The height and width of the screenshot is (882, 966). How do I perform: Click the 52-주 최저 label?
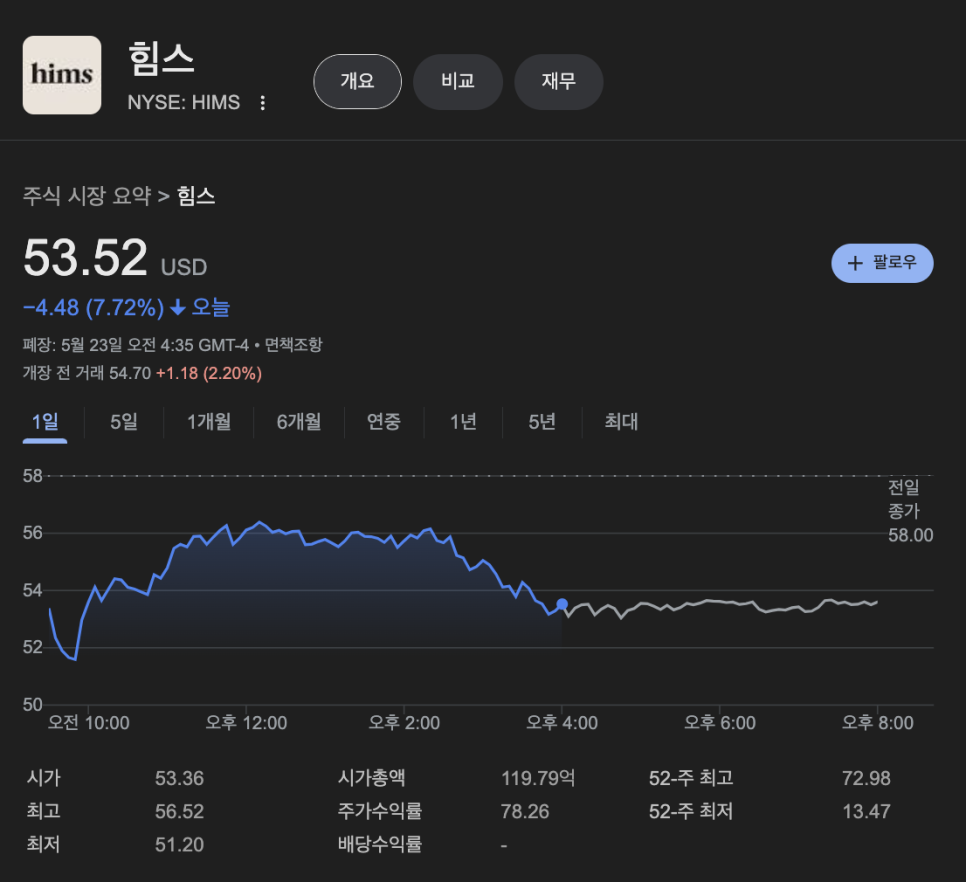click(691, 811)
